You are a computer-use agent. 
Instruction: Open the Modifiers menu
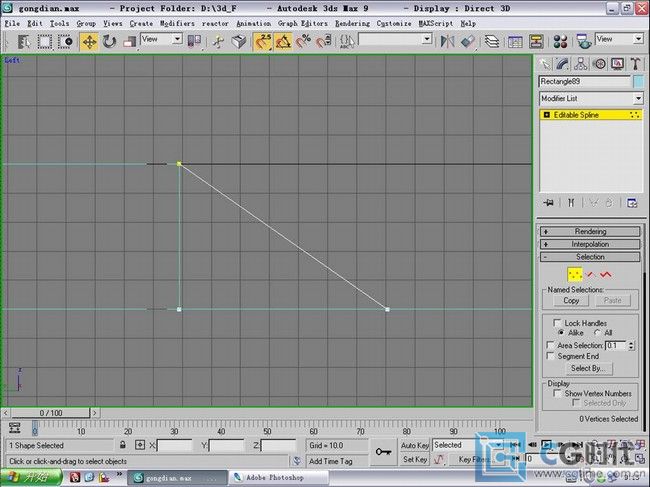click(177, 24)
